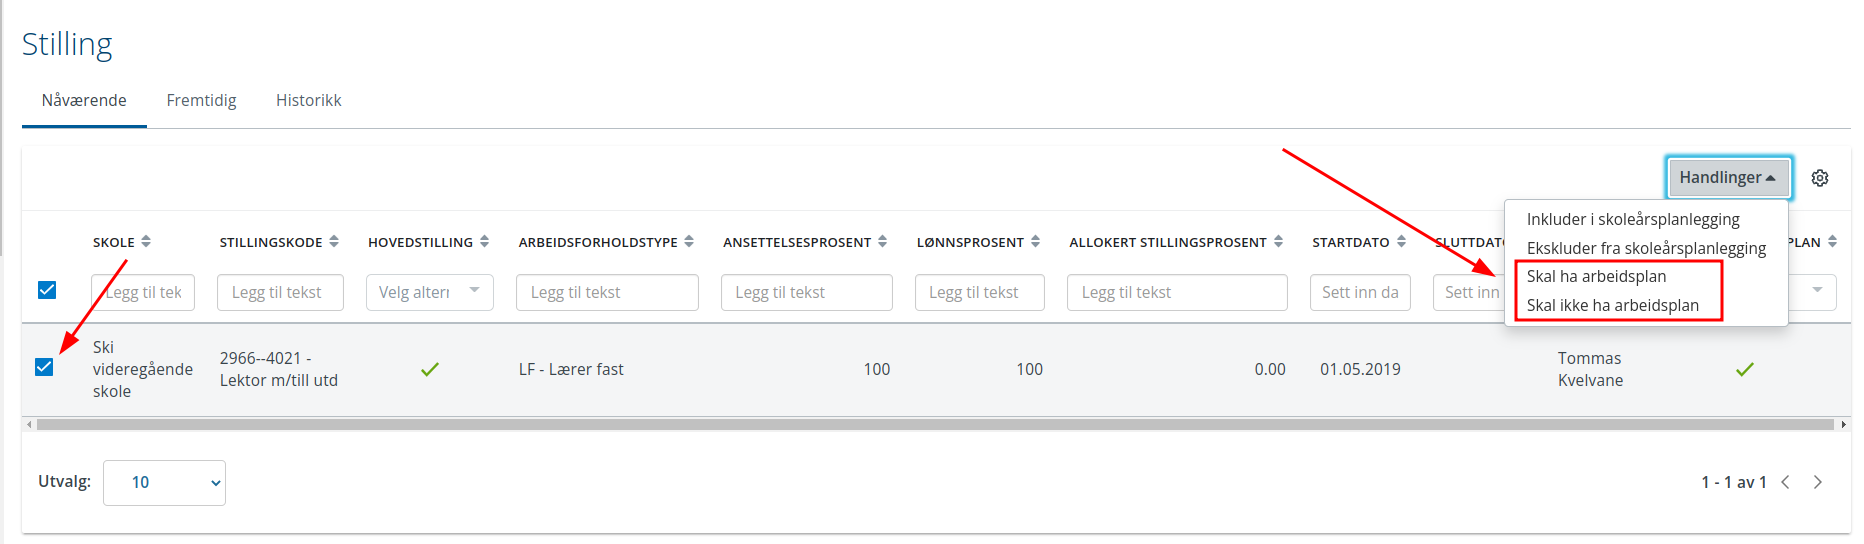Sort by Stillingskode column arrows
Screen dimensions: 1864x544
click(x=334, y=242)
